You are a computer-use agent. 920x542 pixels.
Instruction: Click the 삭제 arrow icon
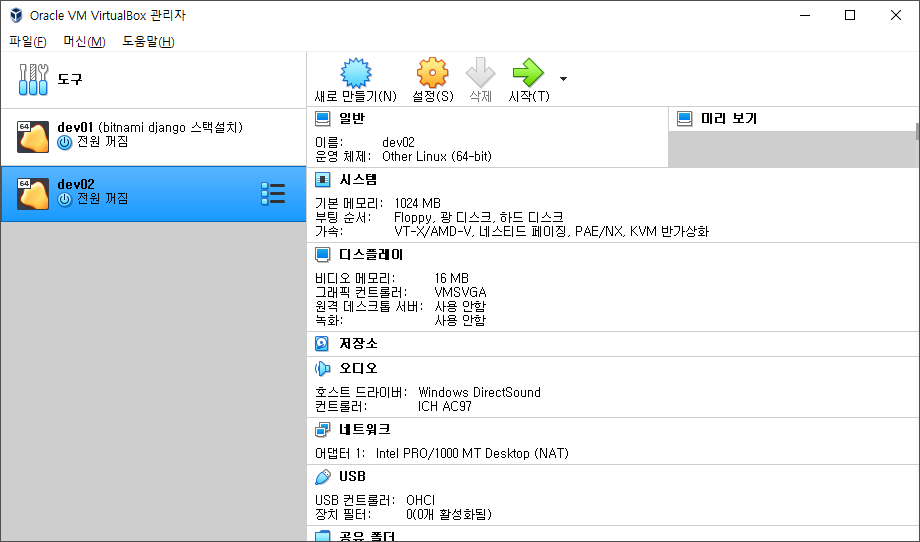[481, 73]
